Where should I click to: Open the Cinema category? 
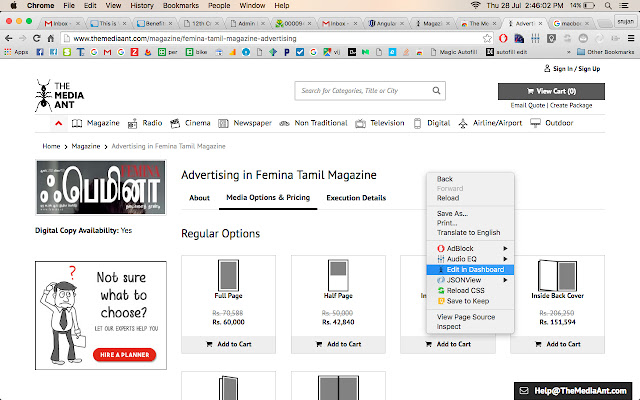tap(190, 123)
